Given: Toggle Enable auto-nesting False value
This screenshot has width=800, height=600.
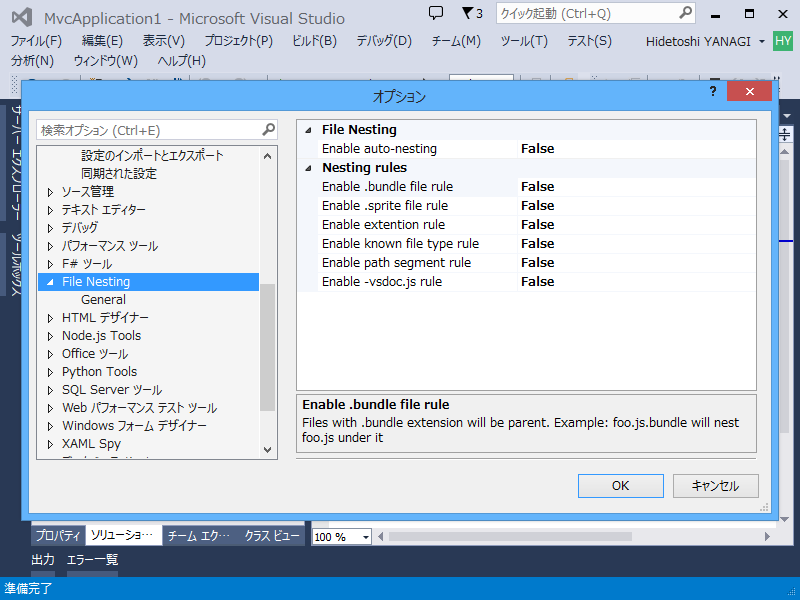Looking at the screenshot, I should 636,148.
